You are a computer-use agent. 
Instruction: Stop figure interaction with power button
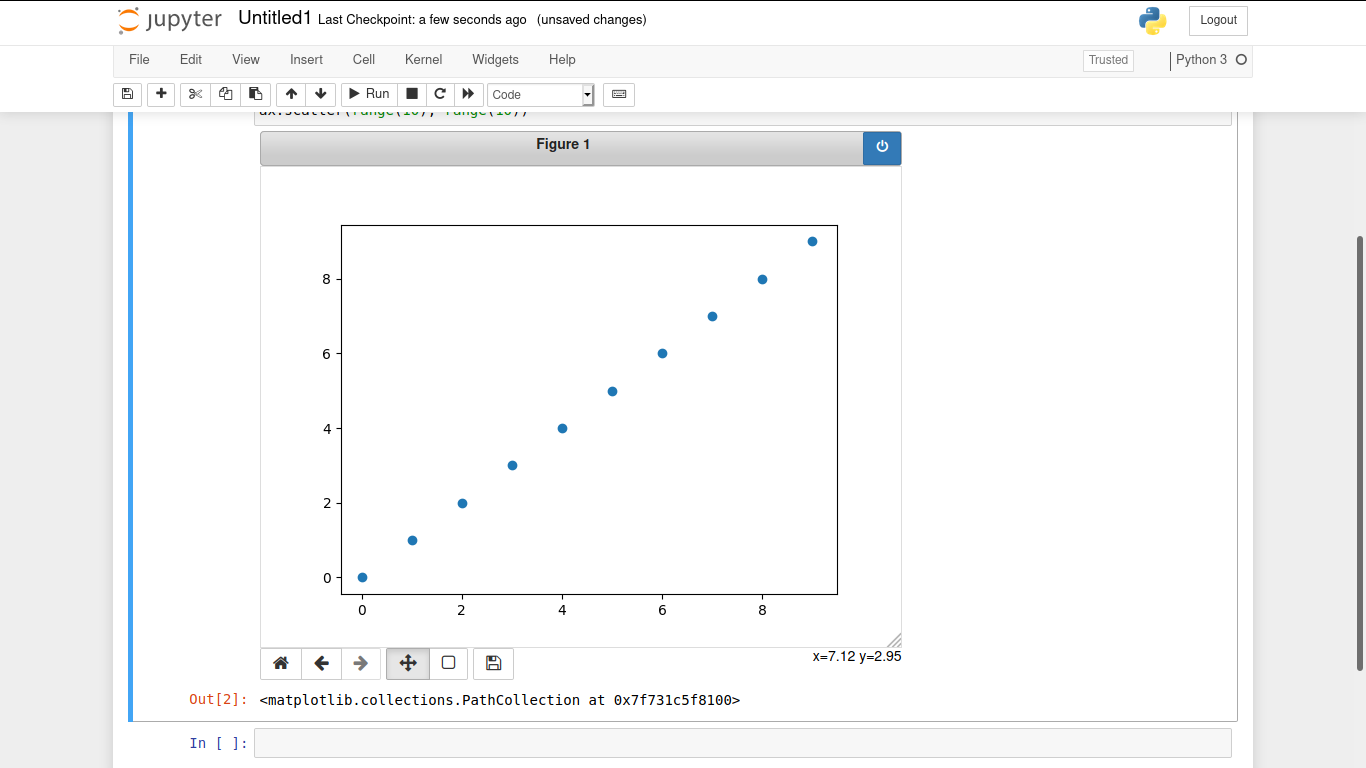pyautogui.click(x=882, y=148)
